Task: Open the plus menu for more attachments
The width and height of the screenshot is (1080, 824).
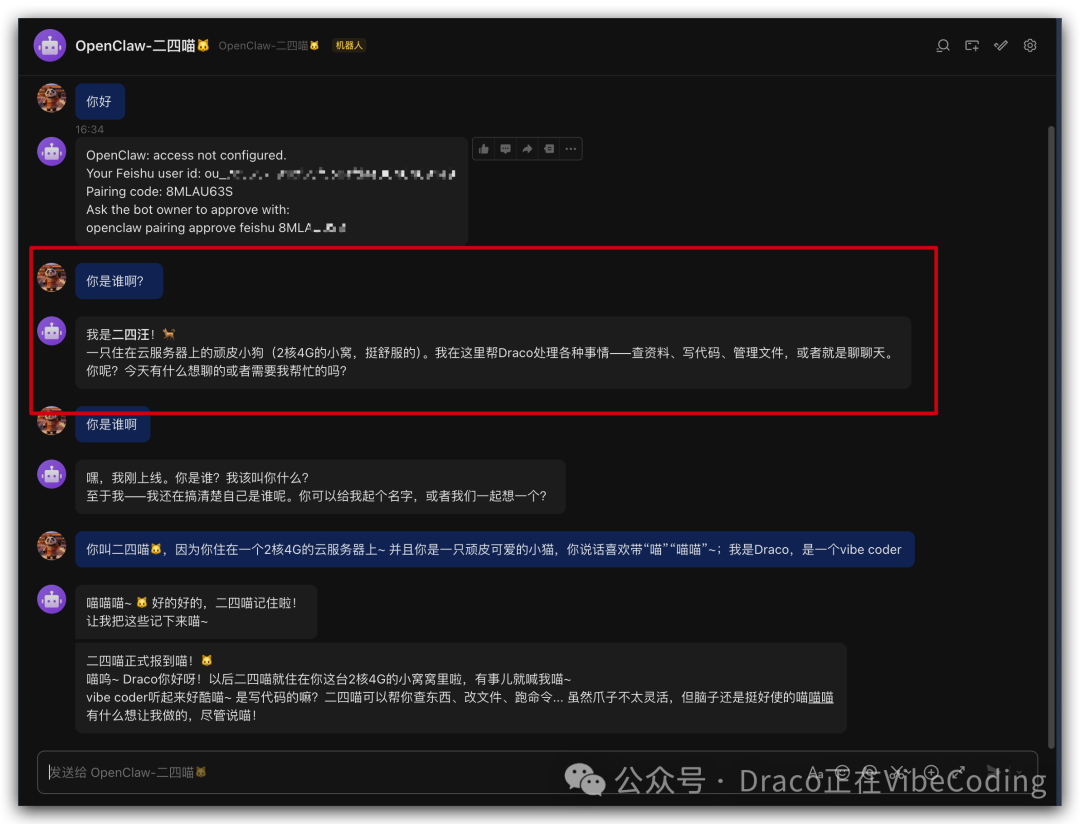Action: 931,772
